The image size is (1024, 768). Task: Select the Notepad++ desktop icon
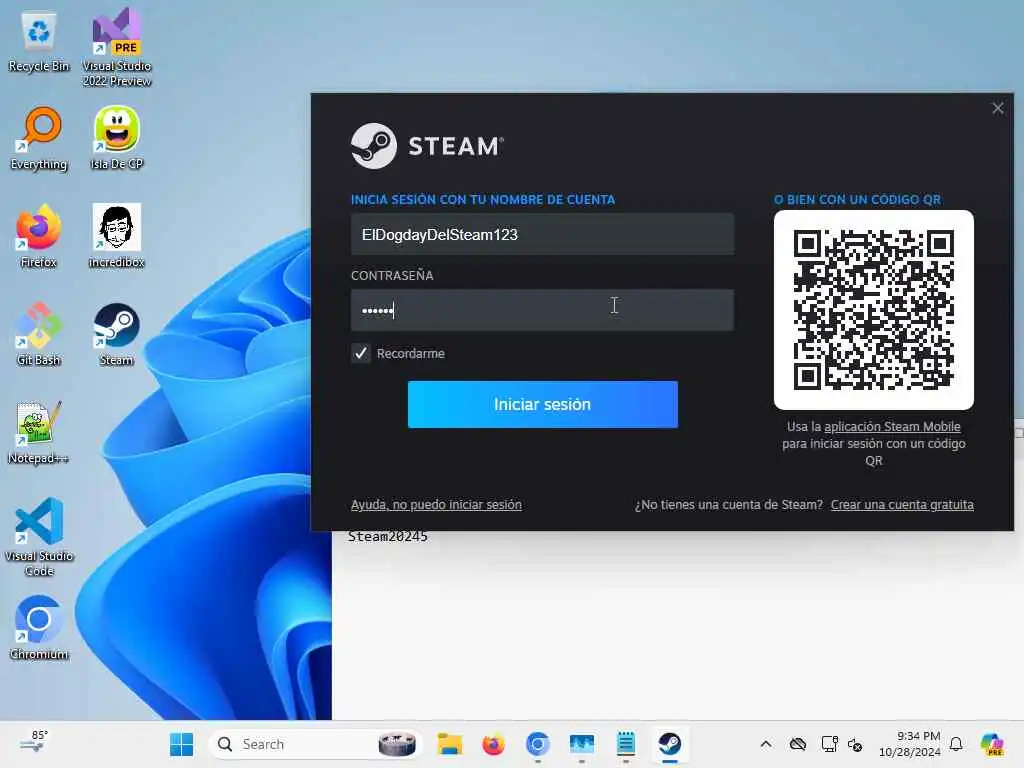coord(39,432)
